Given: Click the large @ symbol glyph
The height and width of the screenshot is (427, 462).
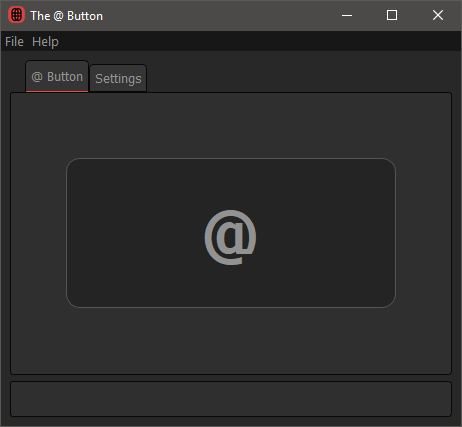Looking at the screenshot, I should point(230,237).
